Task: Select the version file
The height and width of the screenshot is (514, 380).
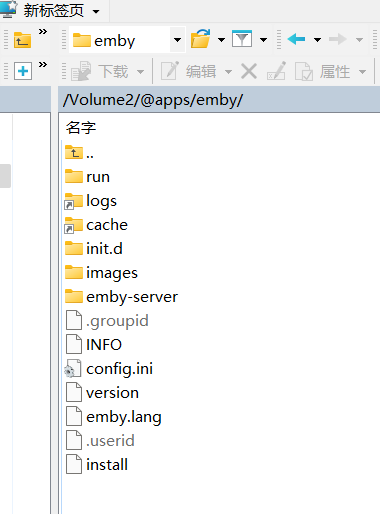Action: 102,393
